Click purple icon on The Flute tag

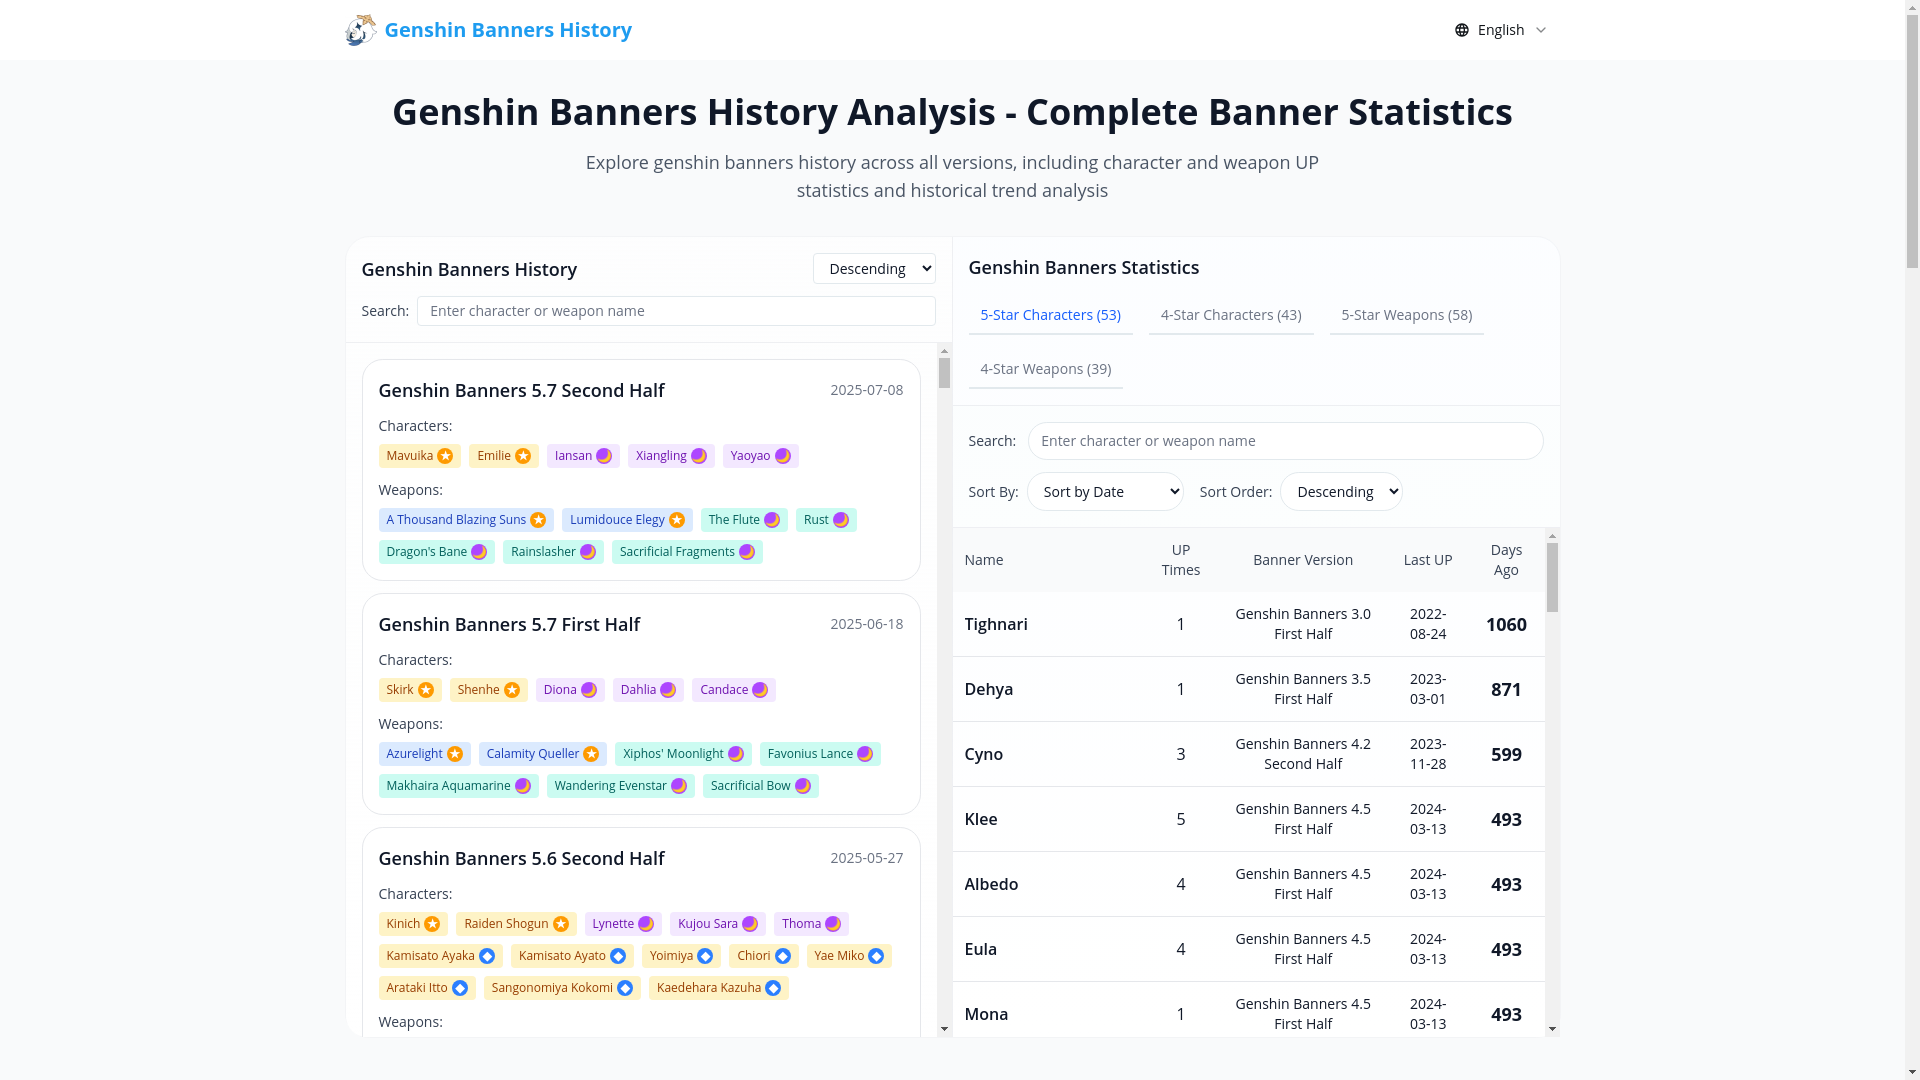[772, 520]
